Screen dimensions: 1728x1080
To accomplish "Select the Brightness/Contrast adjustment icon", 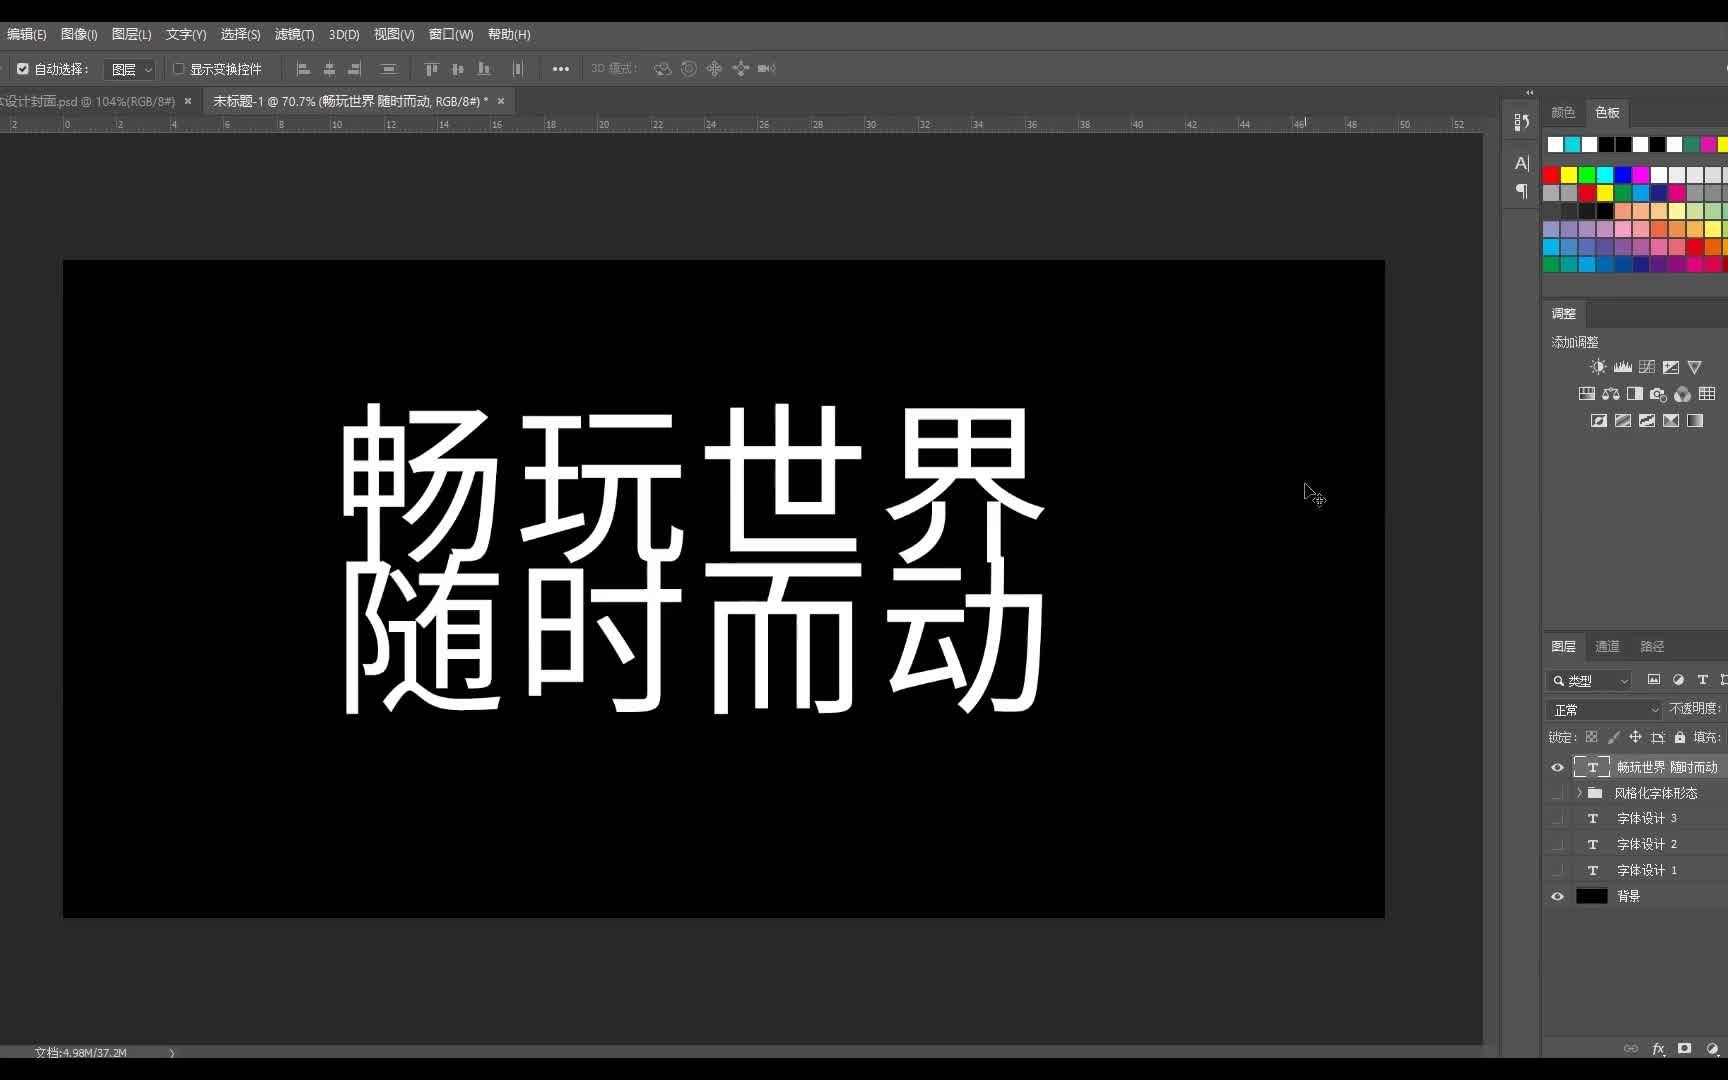I will pos(1598,366).
